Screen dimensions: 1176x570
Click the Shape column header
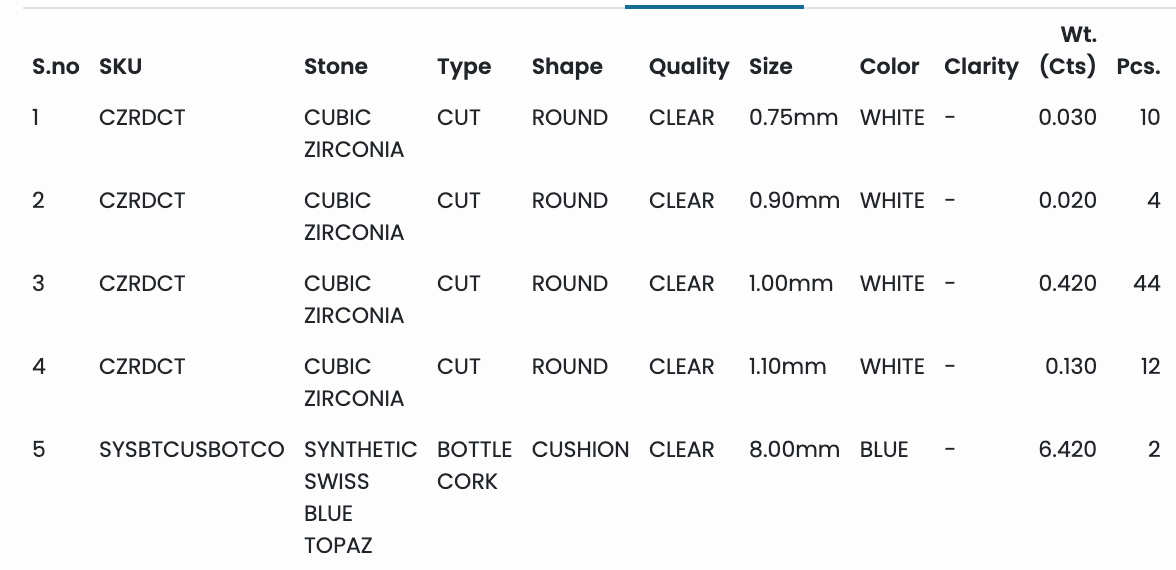coord(567,67)
